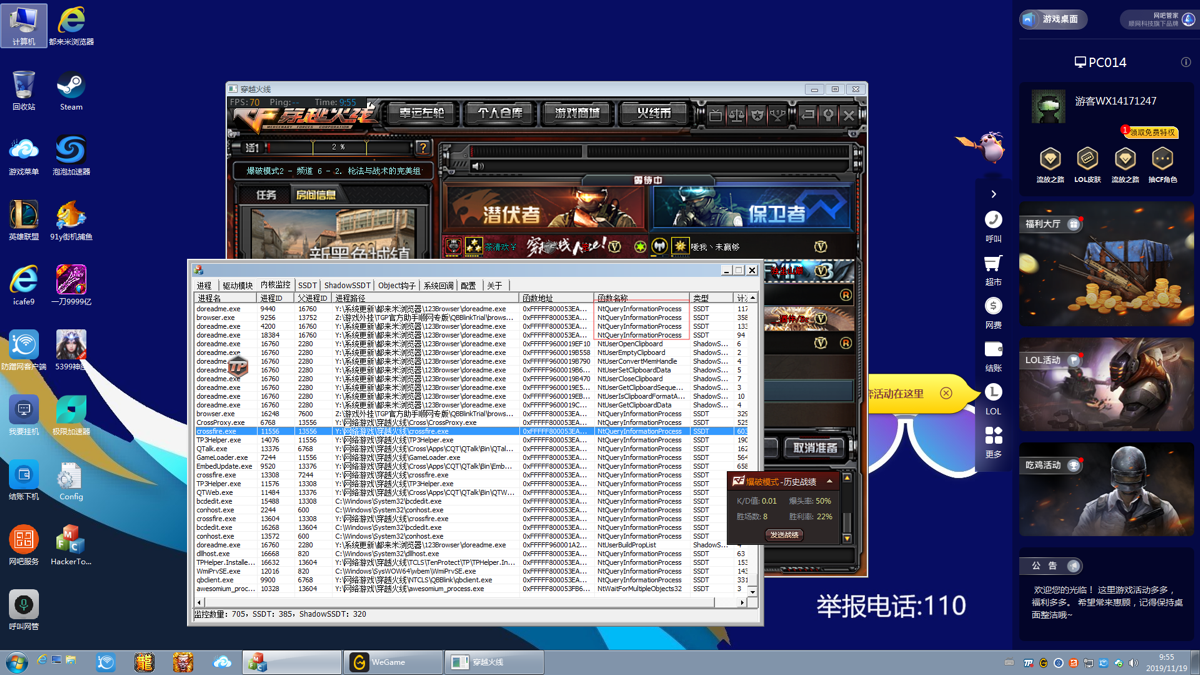Open the 关于 tab
This screenshot has height=675, width=1200.
494,286
